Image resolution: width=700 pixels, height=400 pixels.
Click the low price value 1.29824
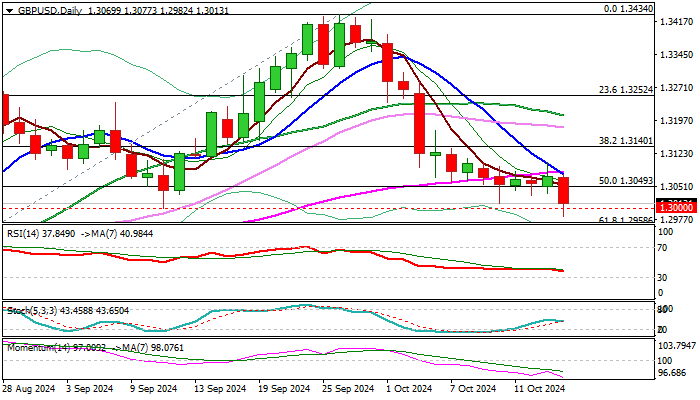coord(176,11)
